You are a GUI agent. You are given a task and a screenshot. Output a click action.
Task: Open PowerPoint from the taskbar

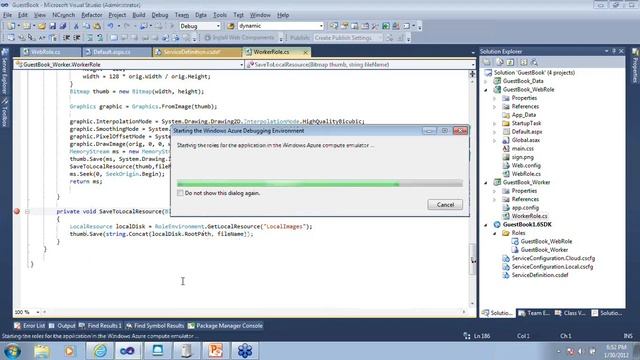pyautogui.click(x=215, y=351)
